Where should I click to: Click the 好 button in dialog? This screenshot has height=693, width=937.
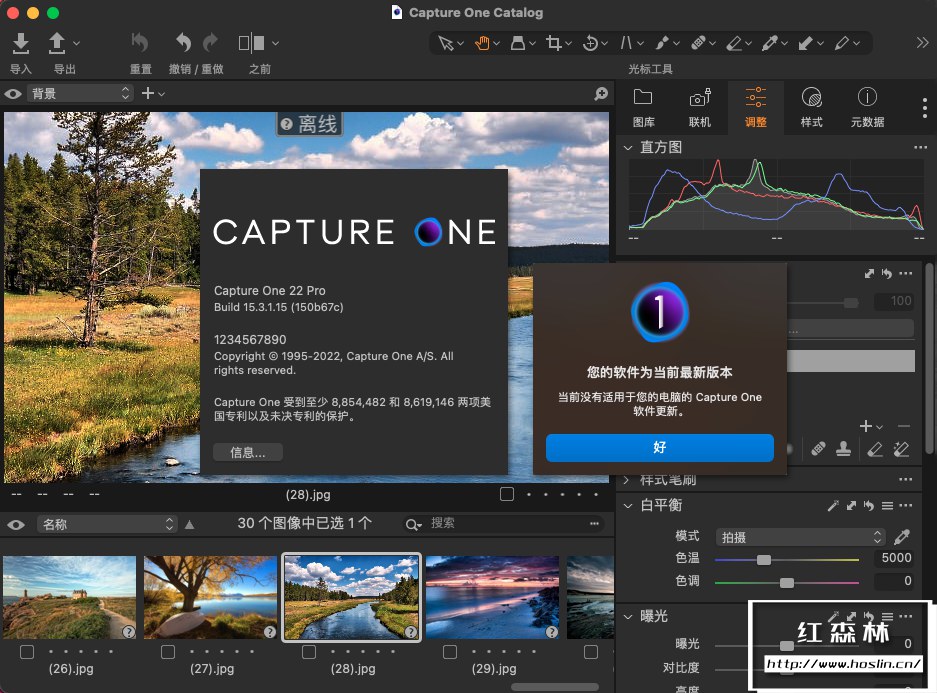coord(659,447)
